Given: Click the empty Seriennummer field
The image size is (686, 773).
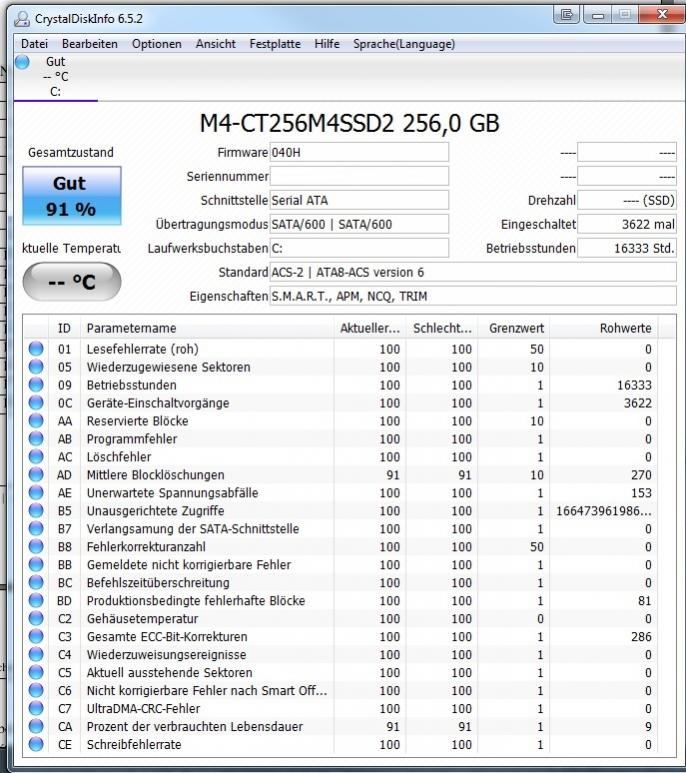Looking at the screenshot, I should (x=359, y=176).
